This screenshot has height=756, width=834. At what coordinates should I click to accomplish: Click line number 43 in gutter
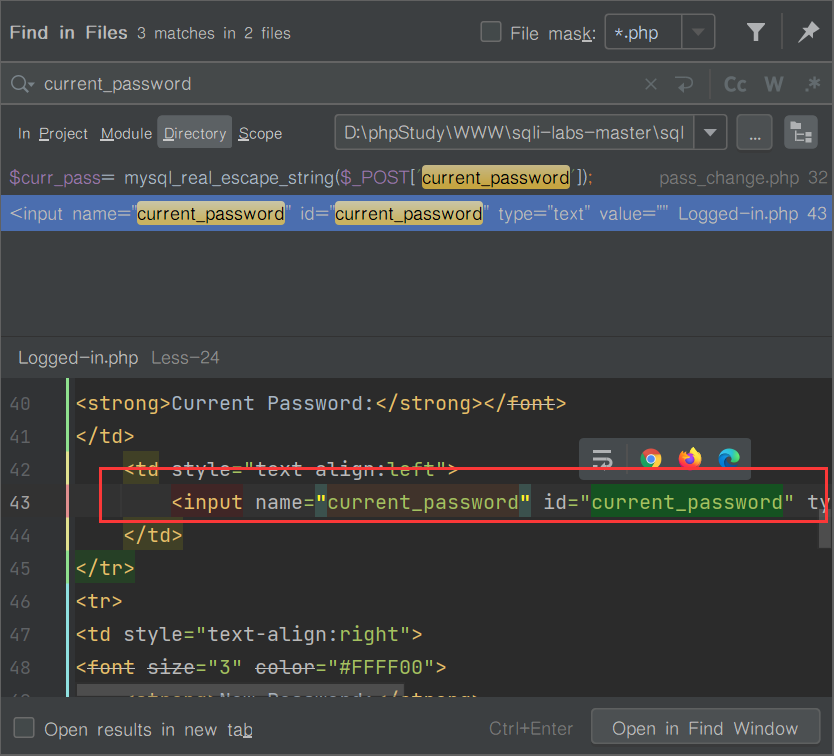point(20,502)
